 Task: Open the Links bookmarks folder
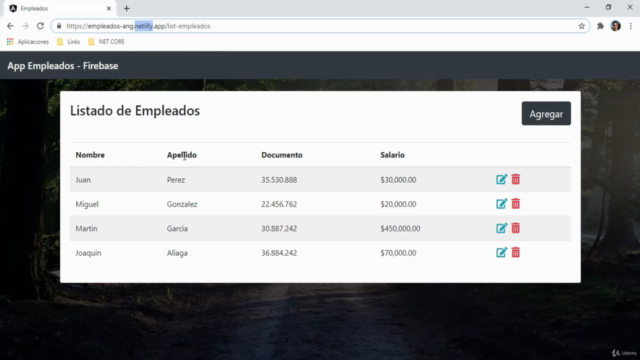click(x=69, y=42)
